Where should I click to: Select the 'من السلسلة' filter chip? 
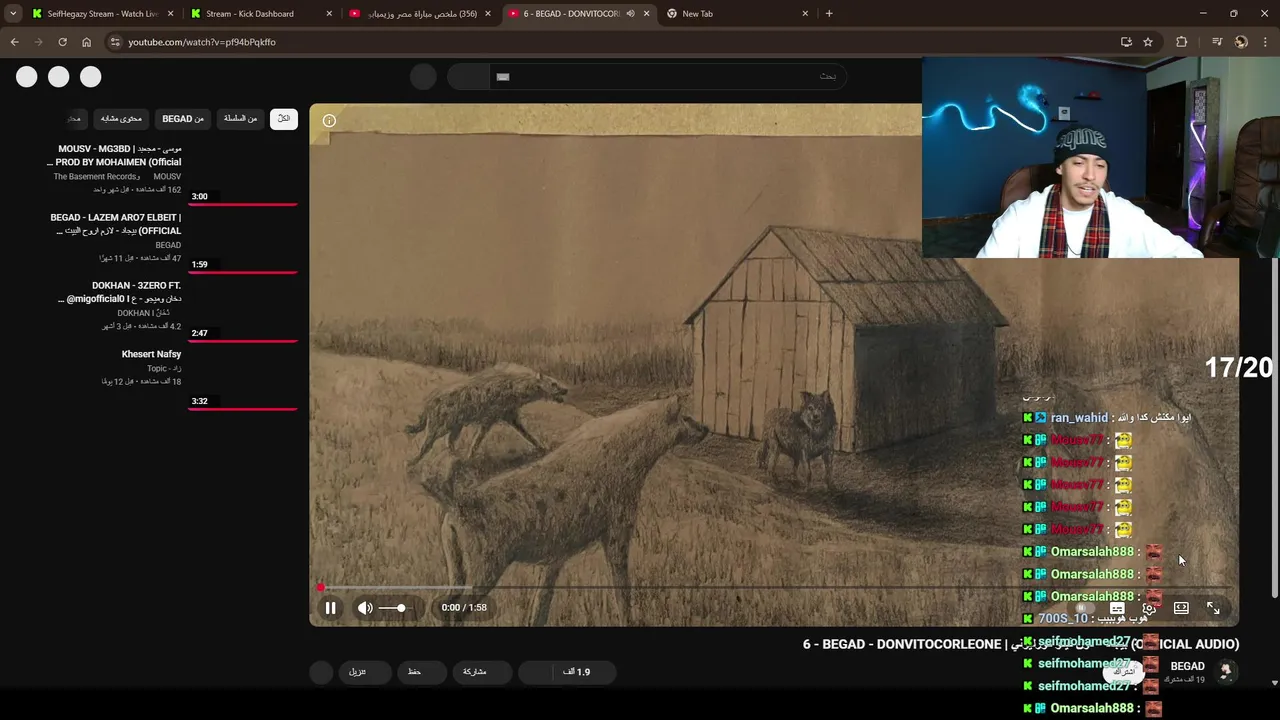point(240,119)
